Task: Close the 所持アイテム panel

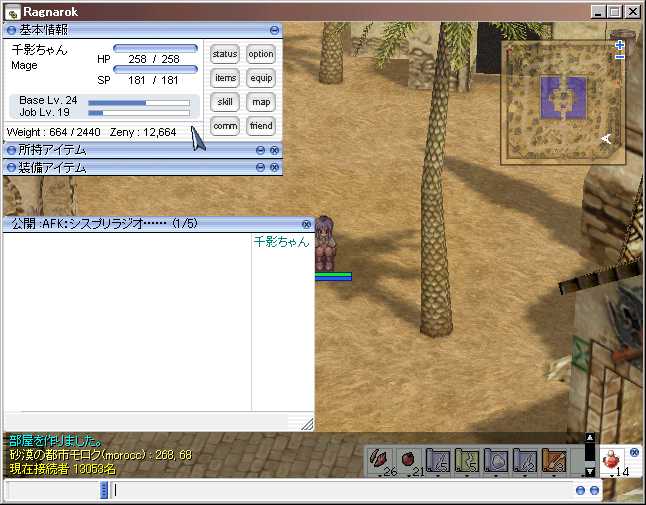Action: pos(274,150)
